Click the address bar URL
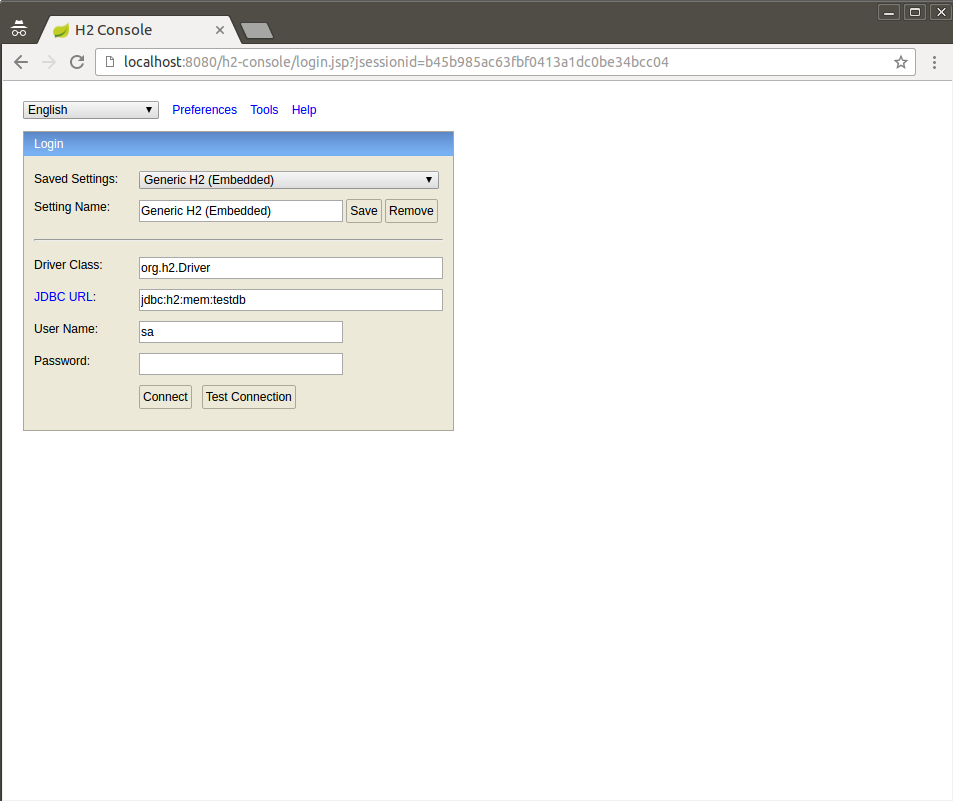 point(396,62)
